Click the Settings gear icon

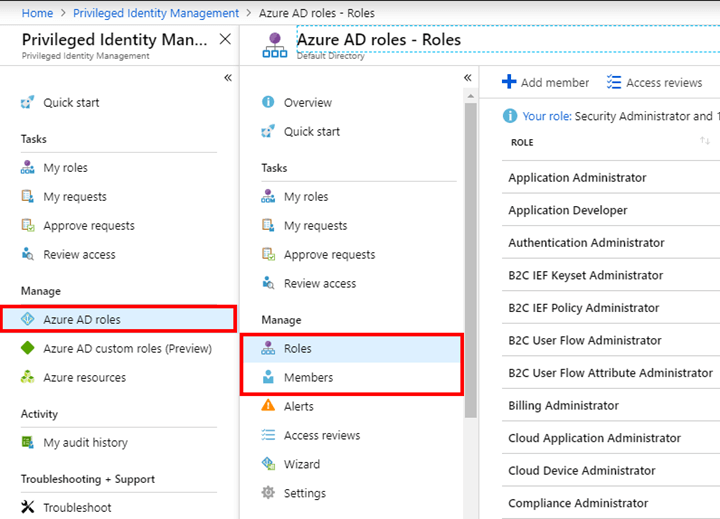268,493
